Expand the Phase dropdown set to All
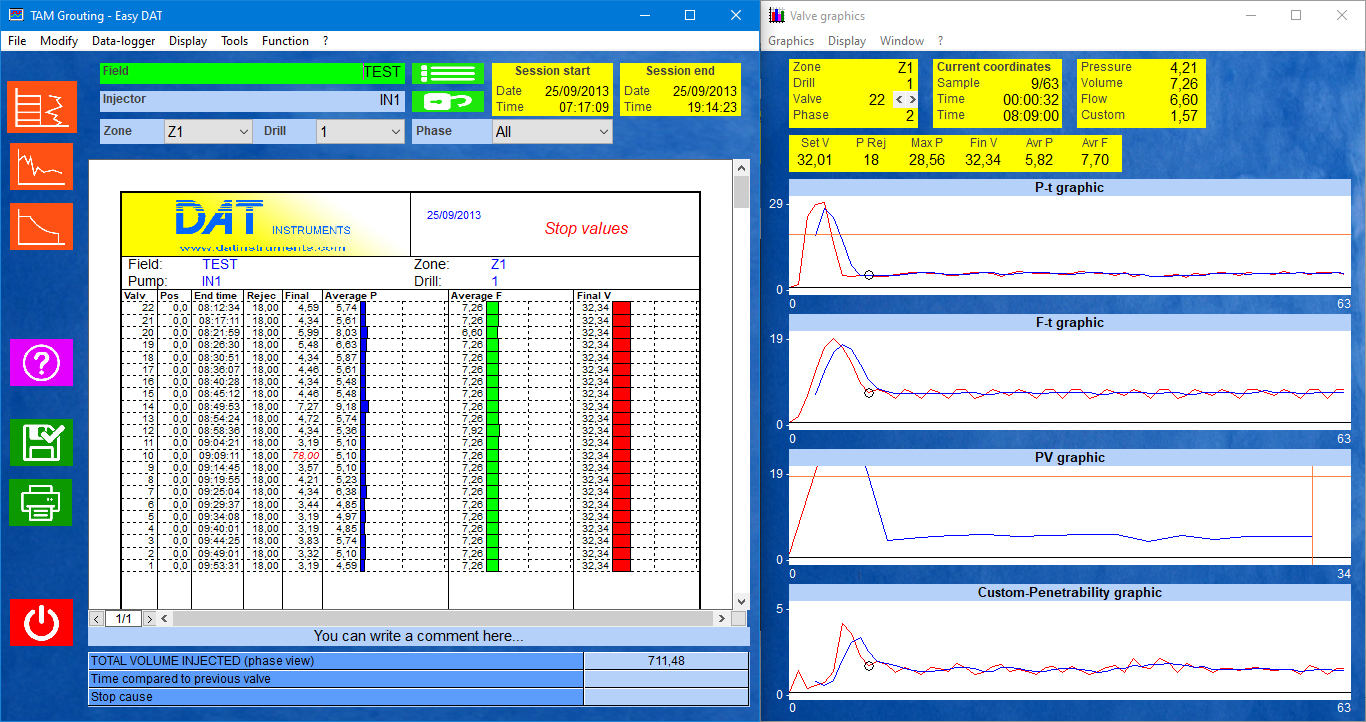The height and width of the screenshot is (722, 1366). pyautogui.click(x=552, y=132)
